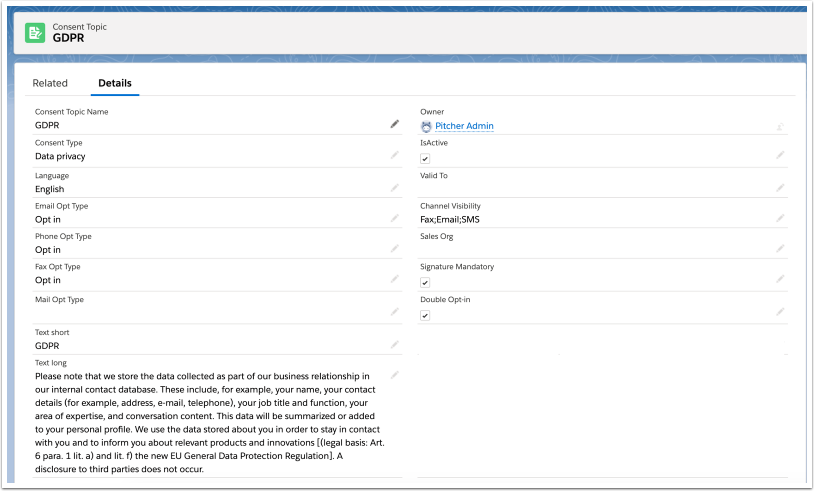This screenshot has height=491, width=814.
Task: Click the Consent Topic header icon
Action: click(35, 33)
